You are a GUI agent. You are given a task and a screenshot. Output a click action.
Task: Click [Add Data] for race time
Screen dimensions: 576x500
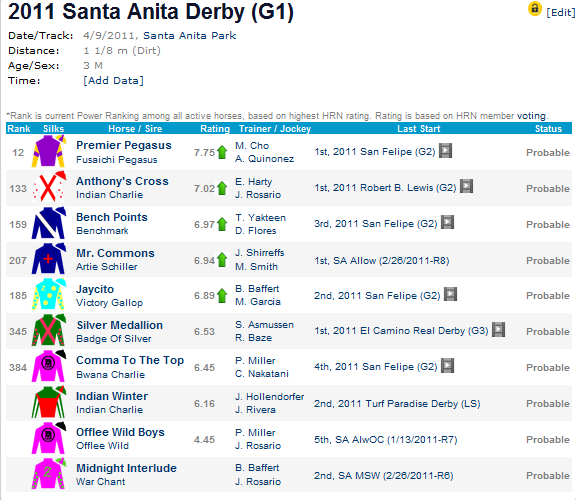[x=113, y=80]
